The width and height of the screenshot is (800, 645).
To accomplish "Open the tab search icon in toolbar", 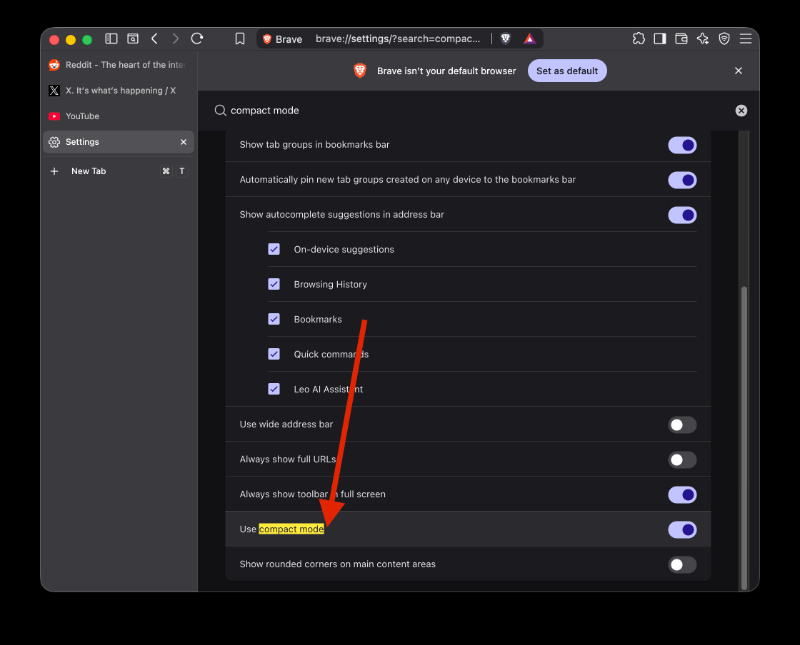I will 133,39.
